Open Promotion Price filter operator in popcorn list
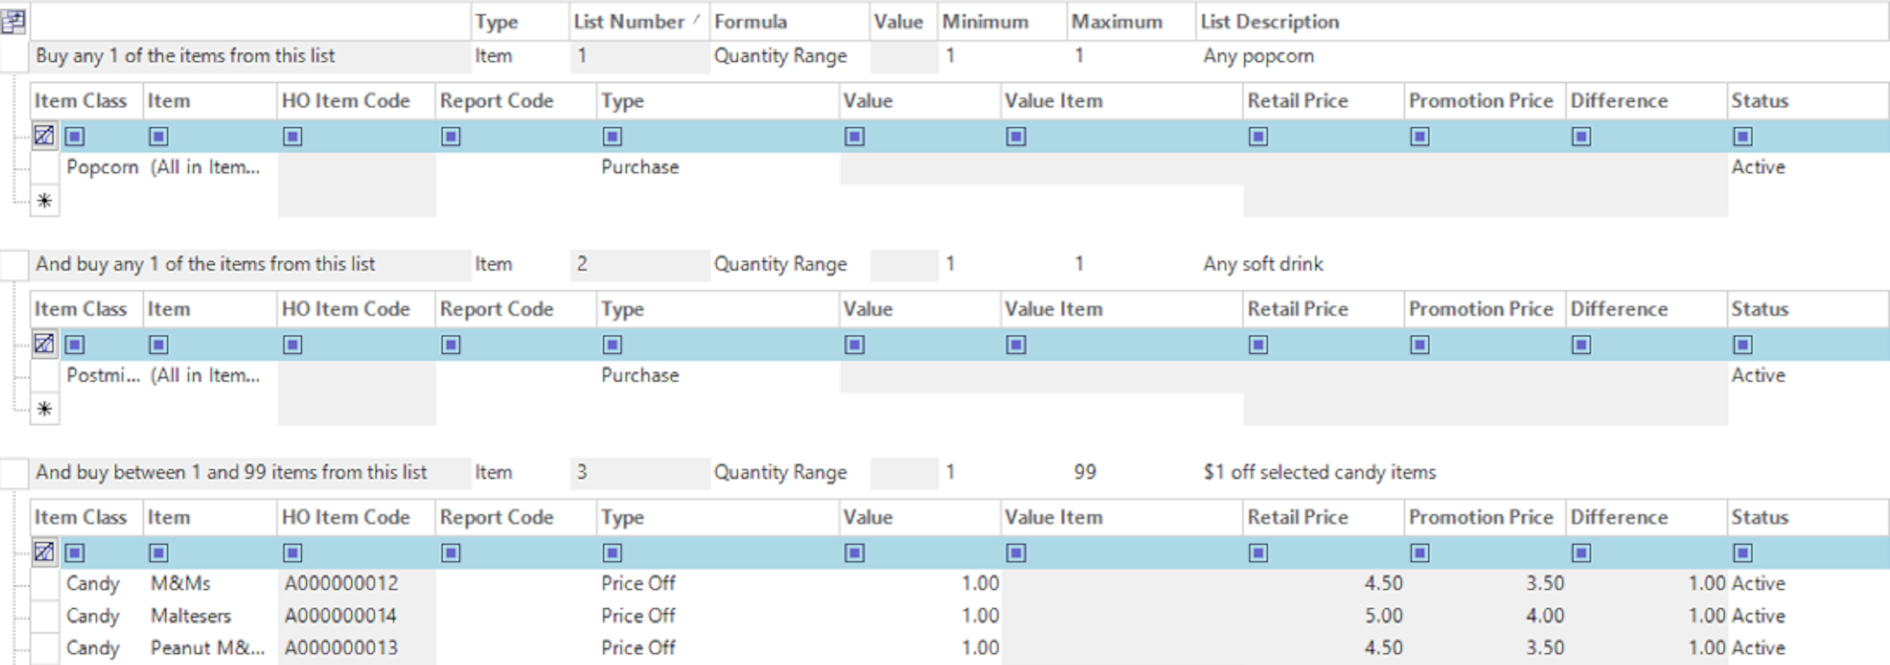 click(1420, 136)
